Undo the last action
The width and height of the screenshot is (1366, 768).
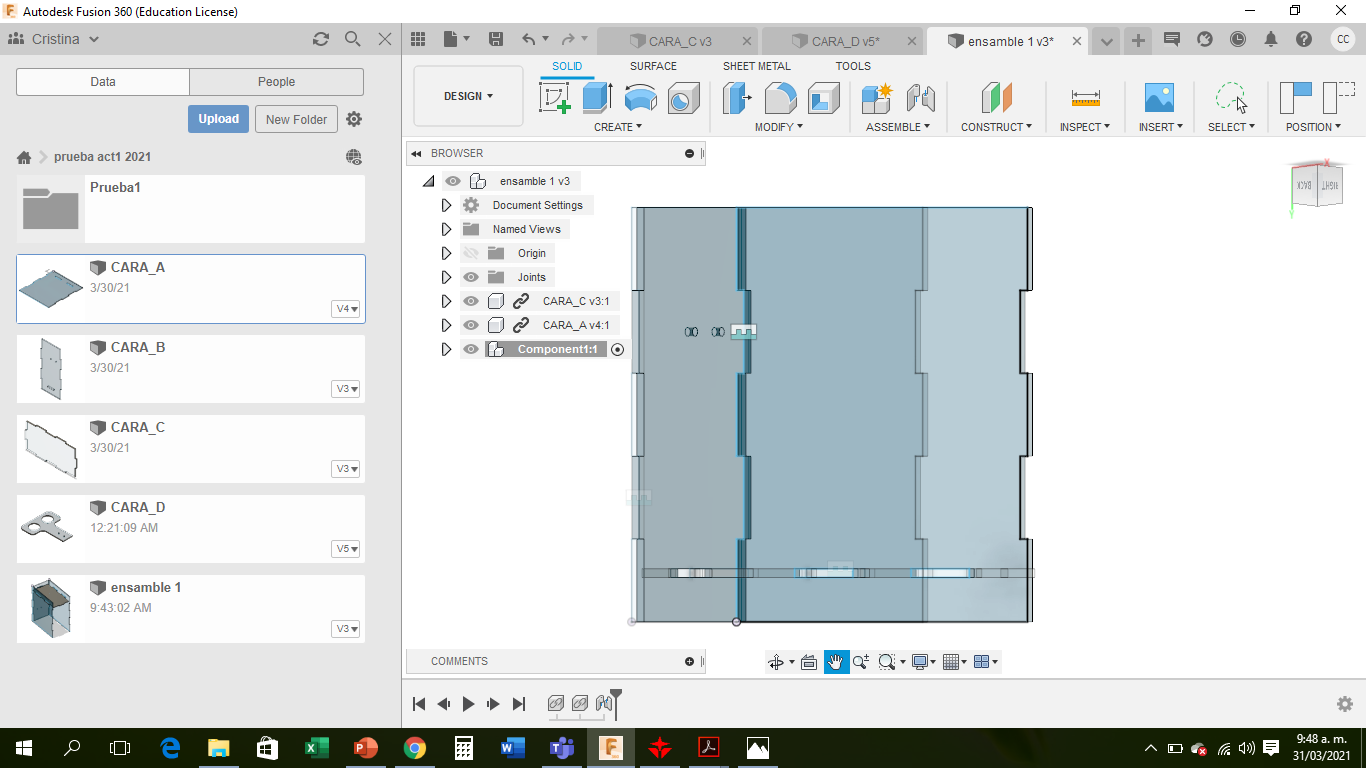529,39
